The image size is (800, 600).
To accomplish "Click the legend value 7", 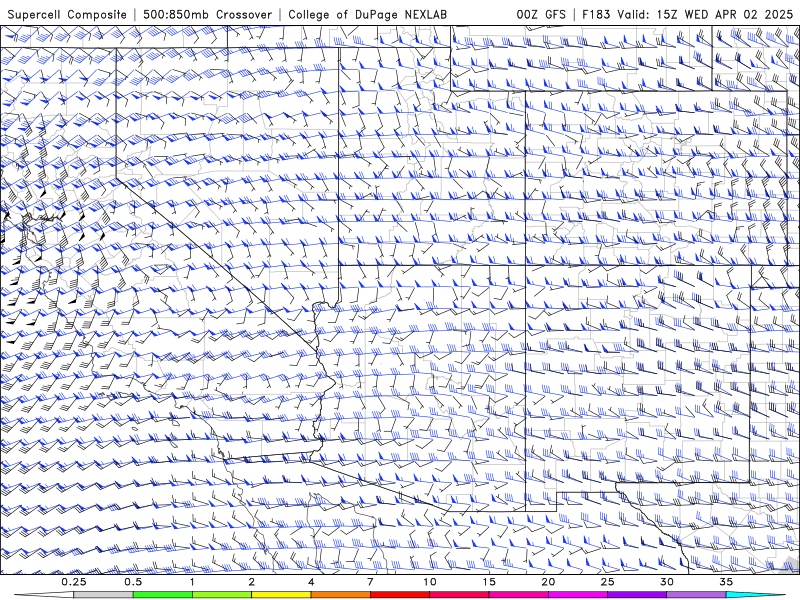I will coord(370,582).
